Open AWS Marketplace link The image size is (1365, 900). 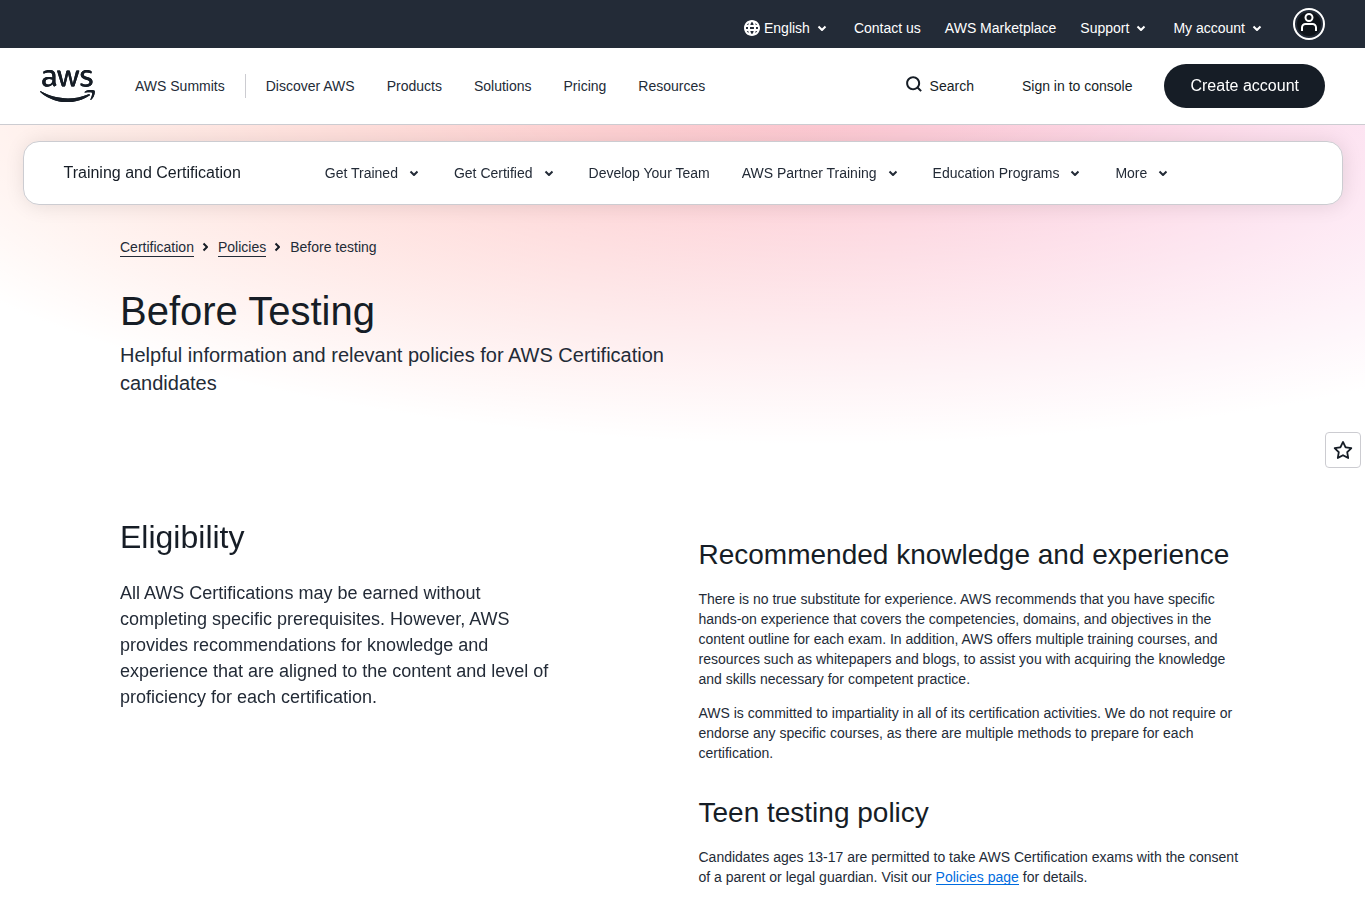[x=1000, y=28]
